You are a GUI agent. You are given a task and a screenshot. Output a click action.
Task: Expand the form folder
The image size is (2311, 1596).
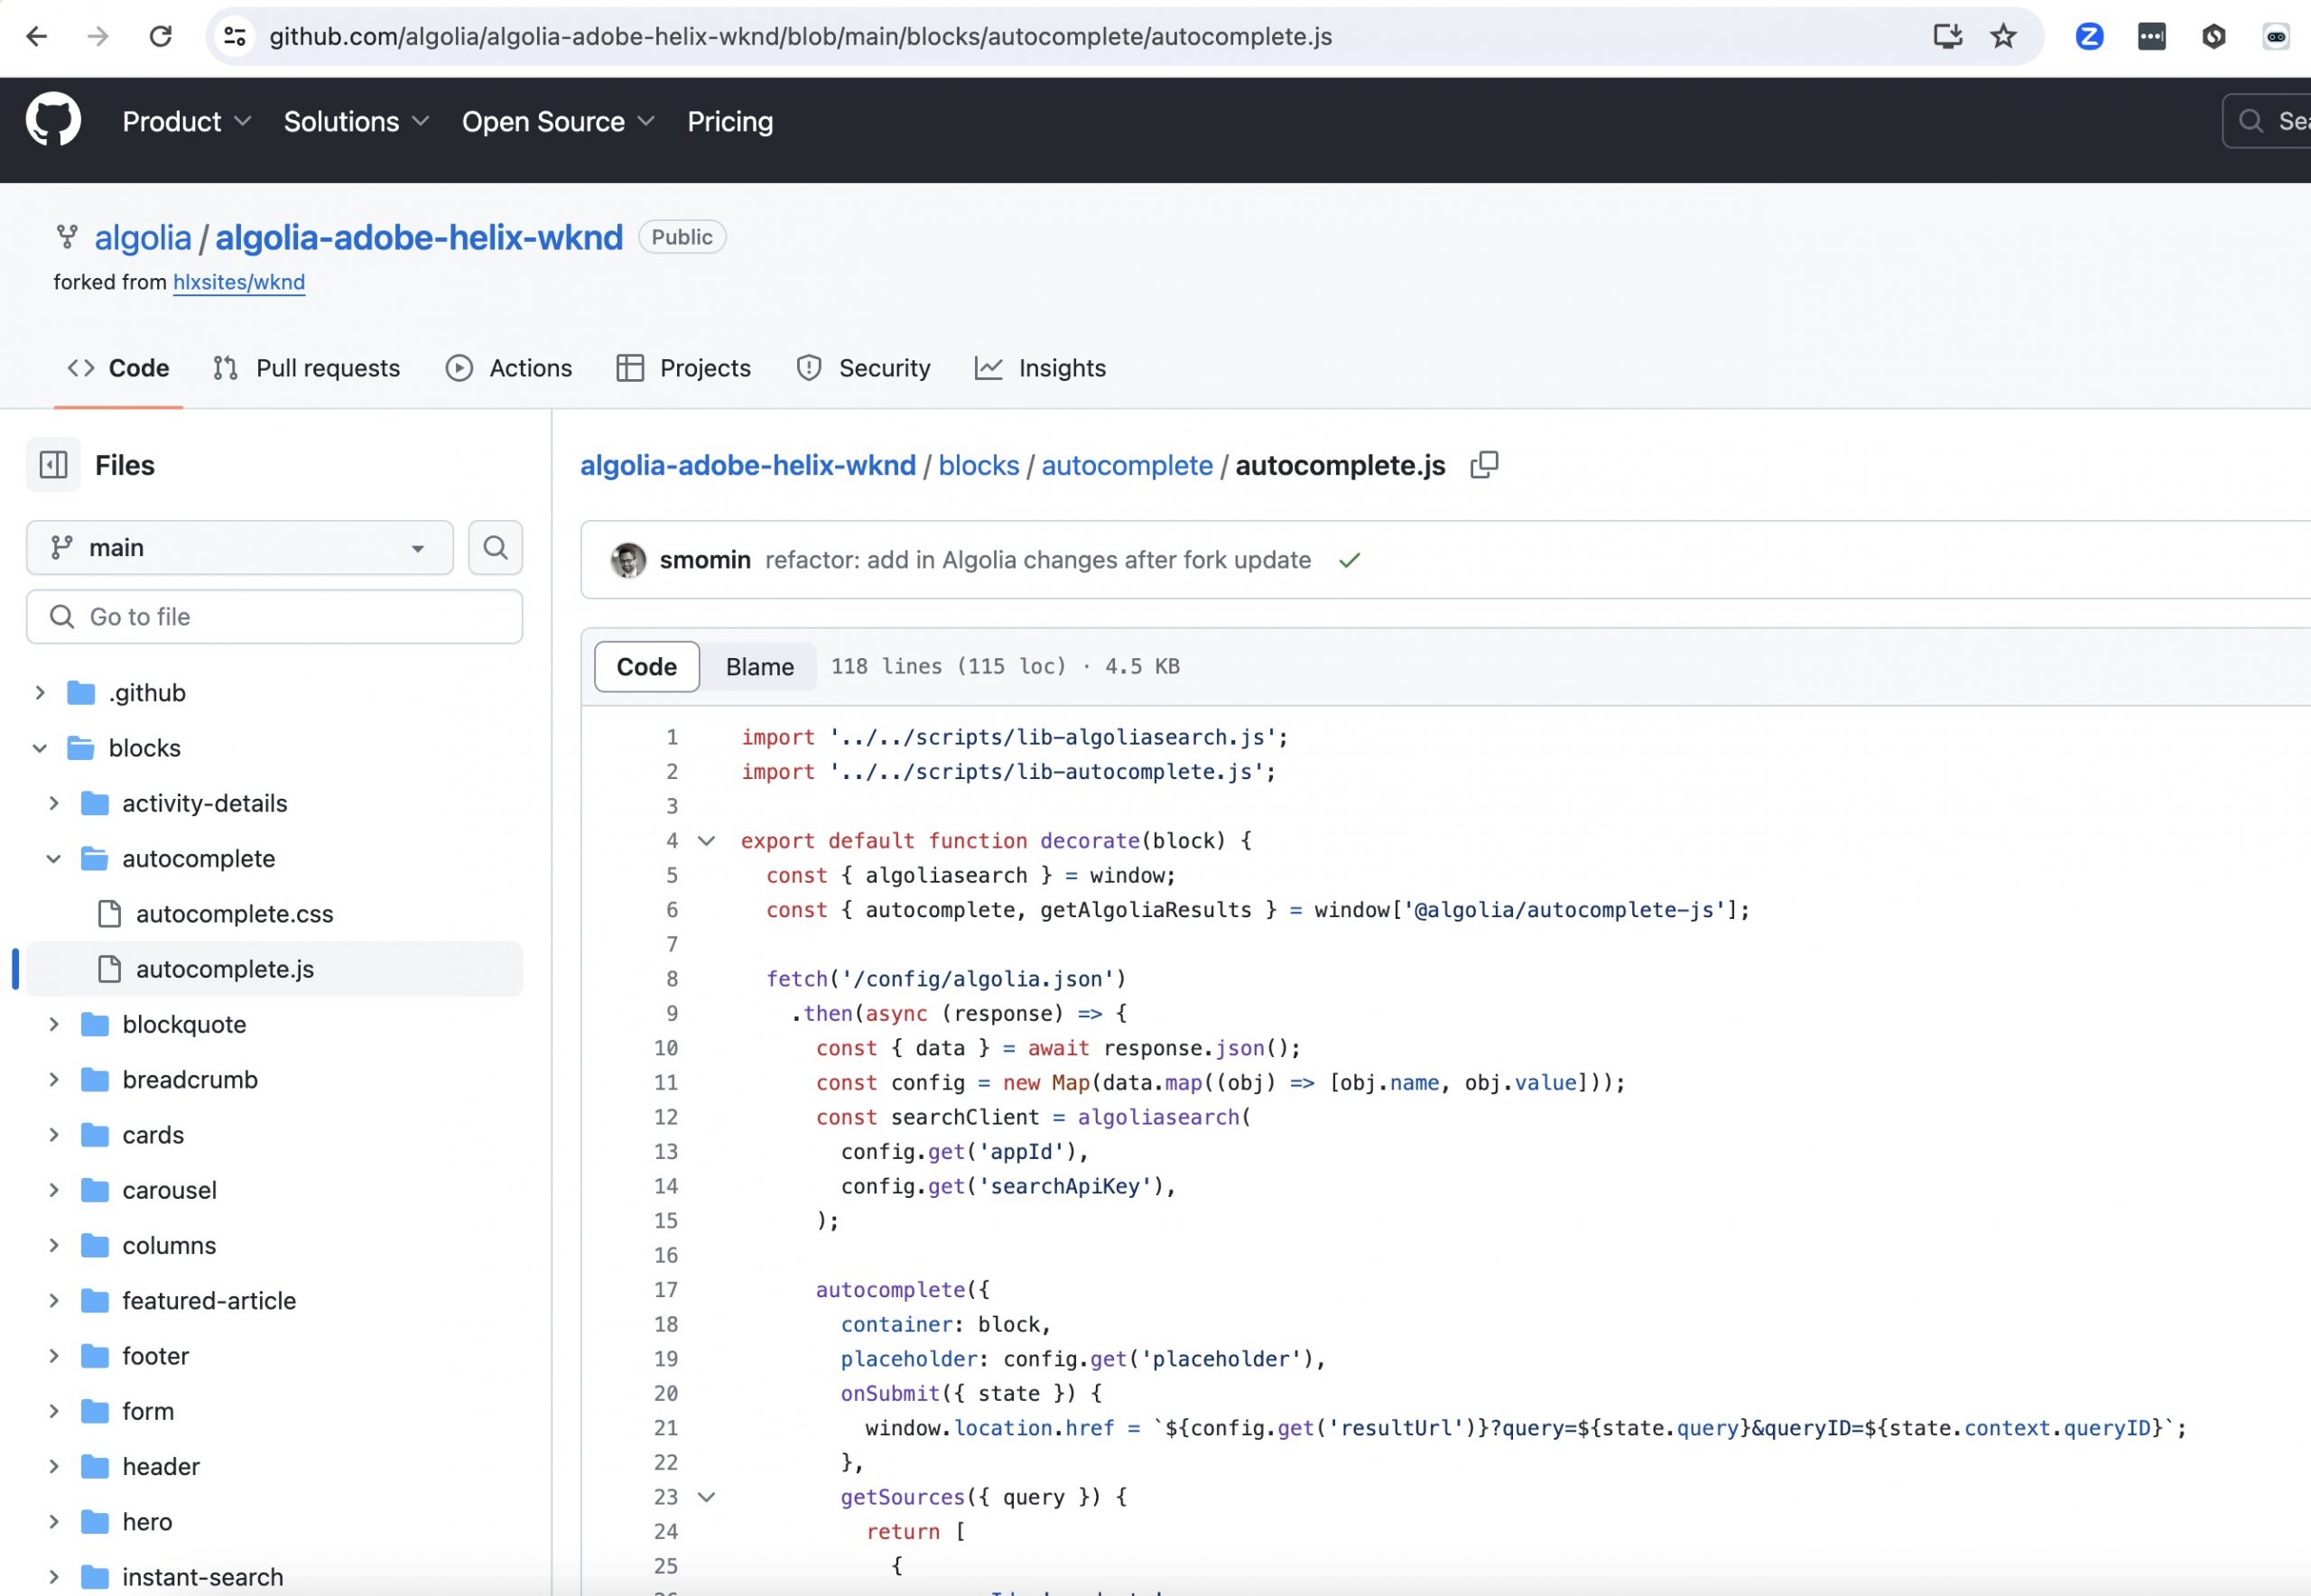pyautogui.click(x=54, y=1411)
